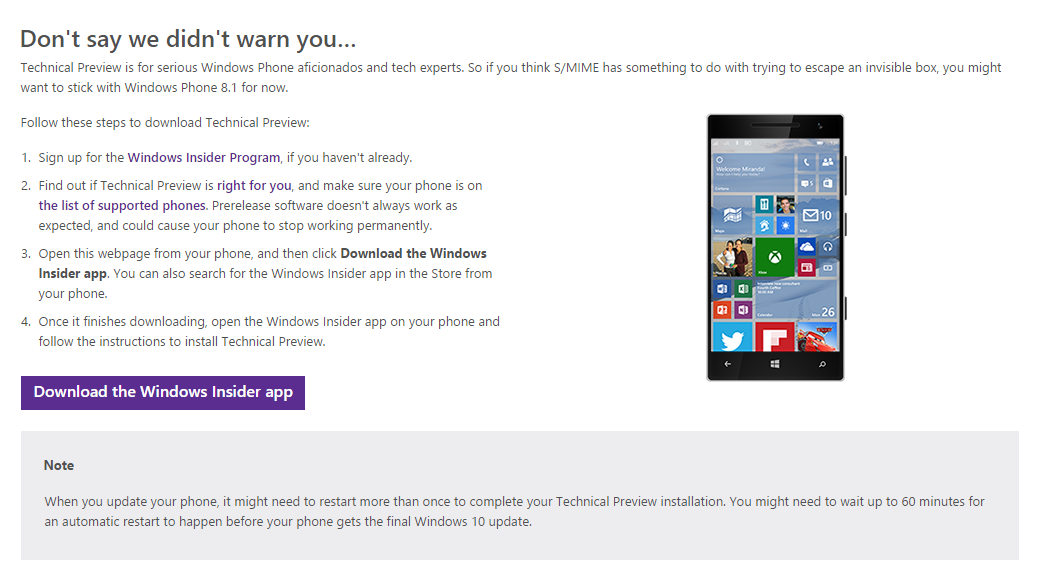Click 'Follow these steps to download Technical Preview:'
Viewport: 1040px width, 577px height.
pos(165,123)
